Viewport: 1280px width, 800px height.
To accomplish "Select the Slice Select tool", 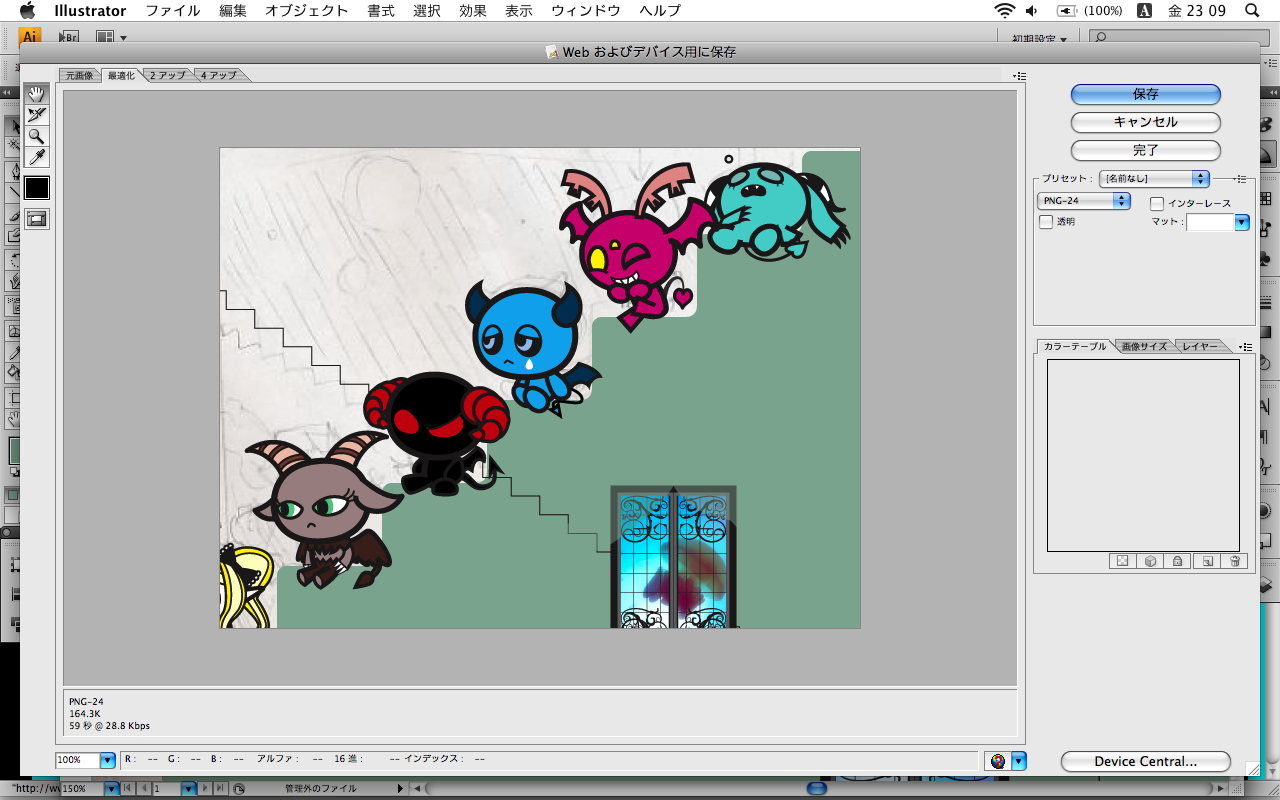I will [37, 115].
